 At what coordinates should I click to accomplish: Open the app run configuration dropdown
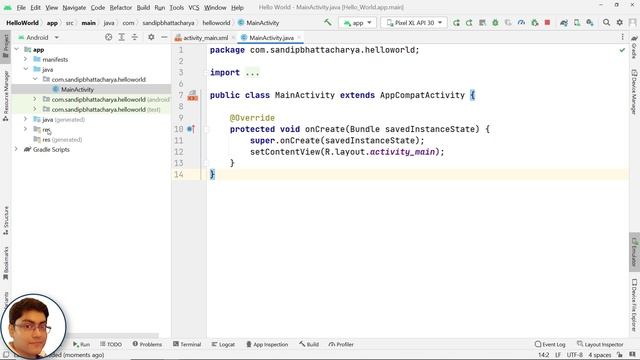[x=358, y=23]
